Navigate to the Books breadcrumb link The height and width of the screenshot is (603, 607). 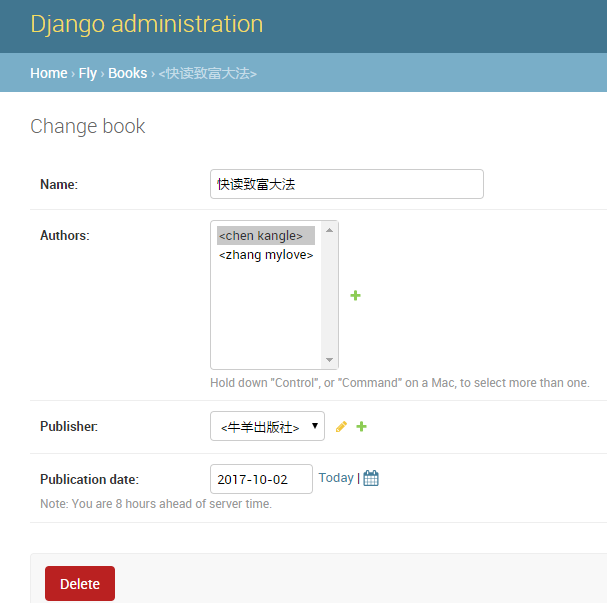point(127,73)
